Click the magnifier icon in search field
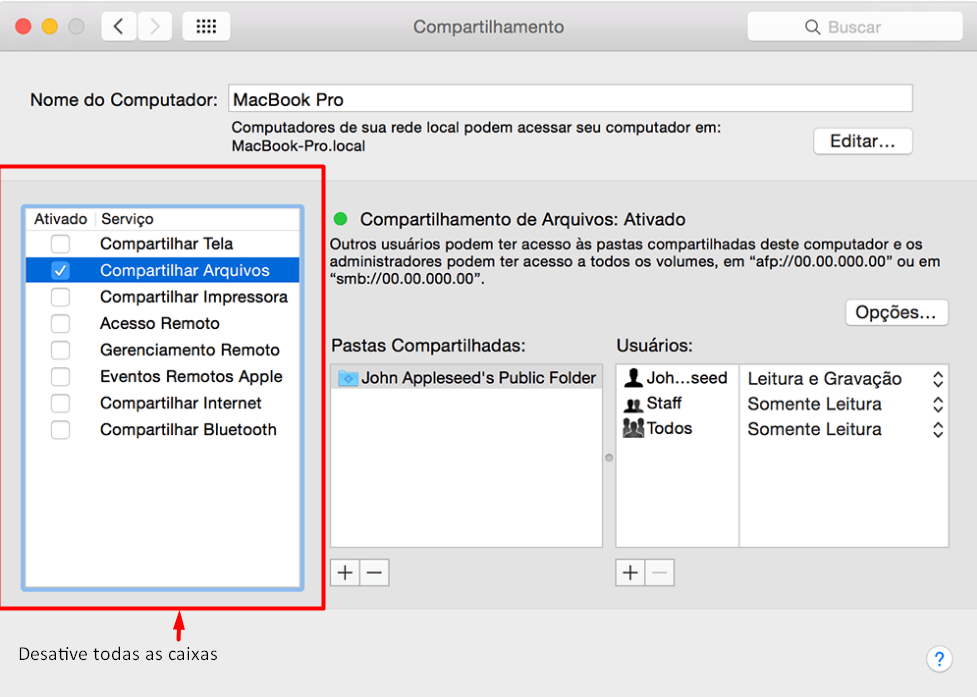The height and width of the screenshot is (697, 977). 812,27
